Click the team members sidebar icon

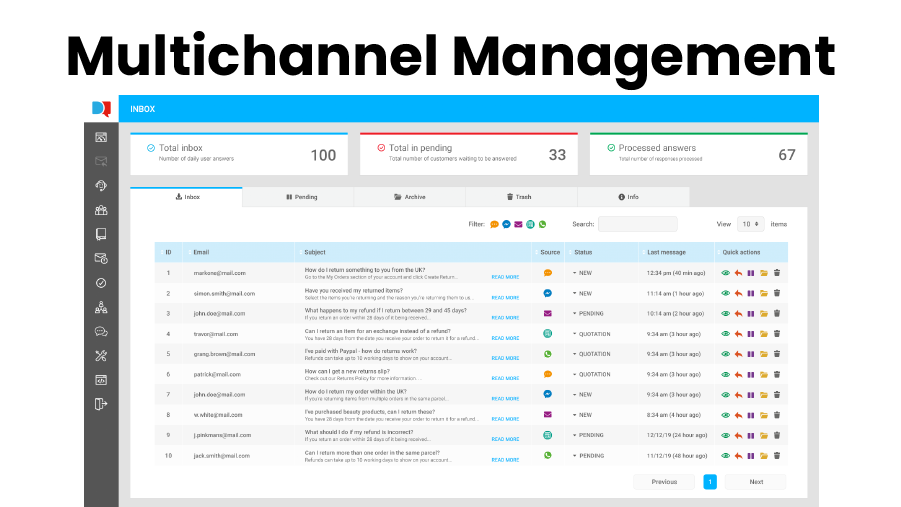coord(101,210)
